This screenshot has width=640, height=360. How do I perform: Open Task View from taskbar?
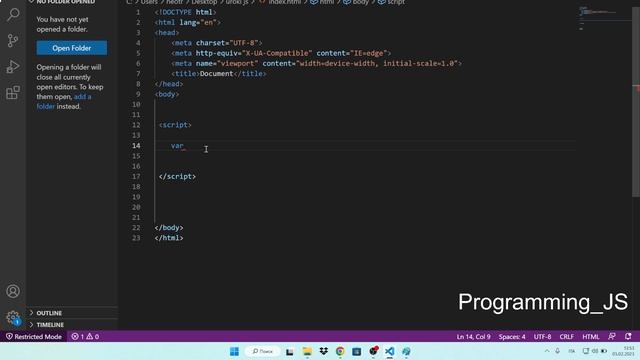point(290,351)
